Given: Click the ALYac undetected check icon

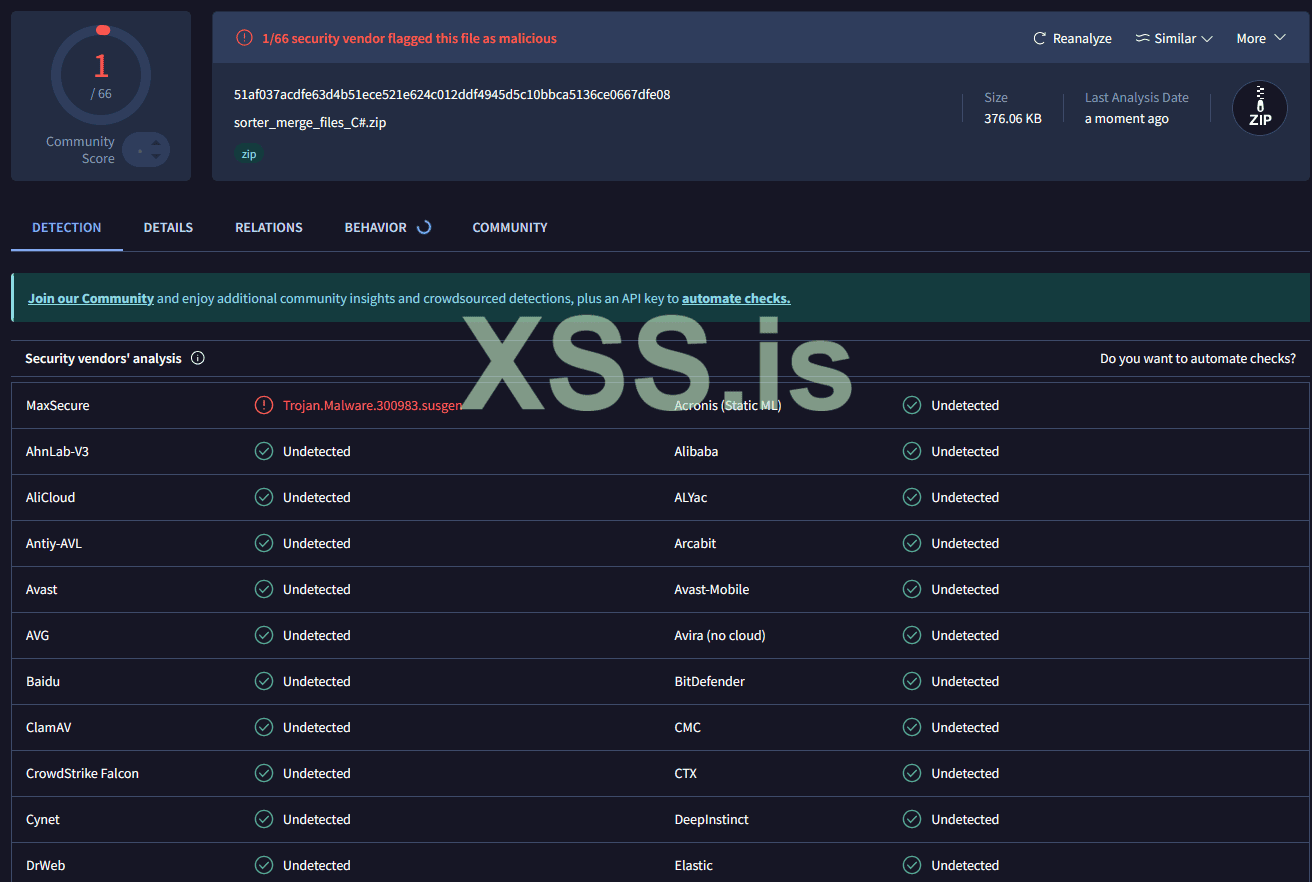Looking at the screenshot, I should pyautogui.click(x=912, y=497).
